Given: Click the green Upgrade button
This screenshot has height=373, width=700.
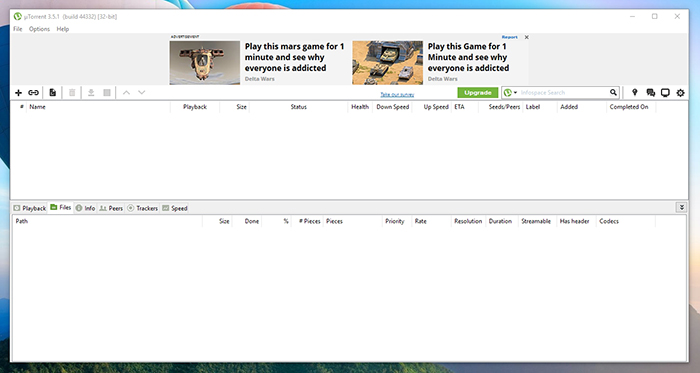Looking at the screenshot, I should coord(478,93).
